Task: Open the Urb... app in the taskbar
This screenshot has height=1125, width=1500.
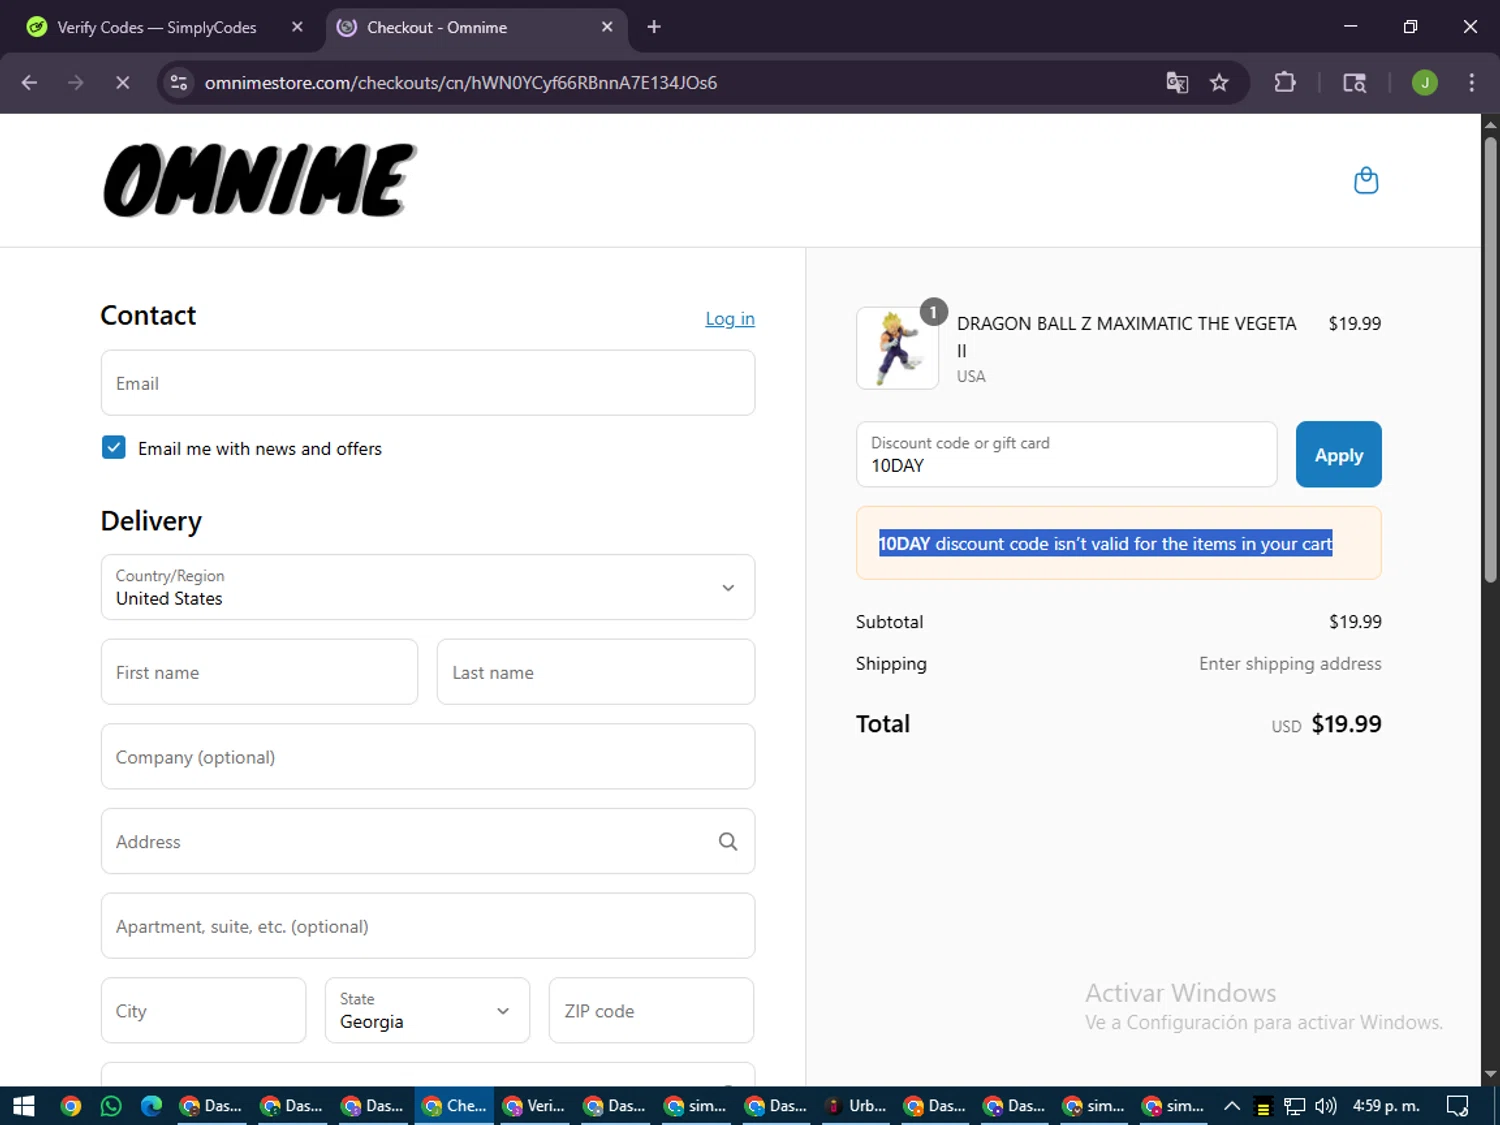Action: 857,1106
